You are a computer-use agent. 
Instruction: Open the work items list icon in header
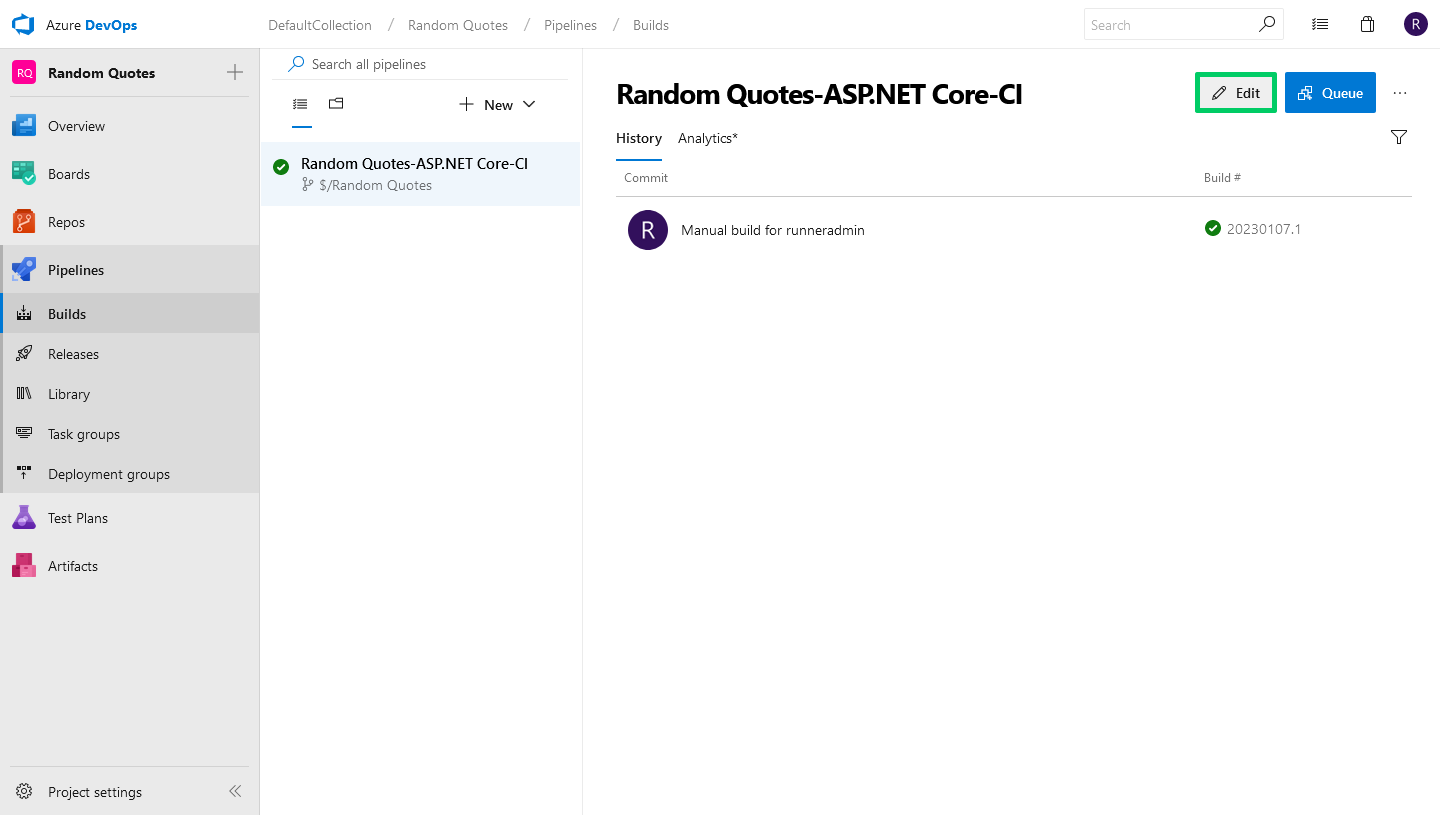[1320, 25]
